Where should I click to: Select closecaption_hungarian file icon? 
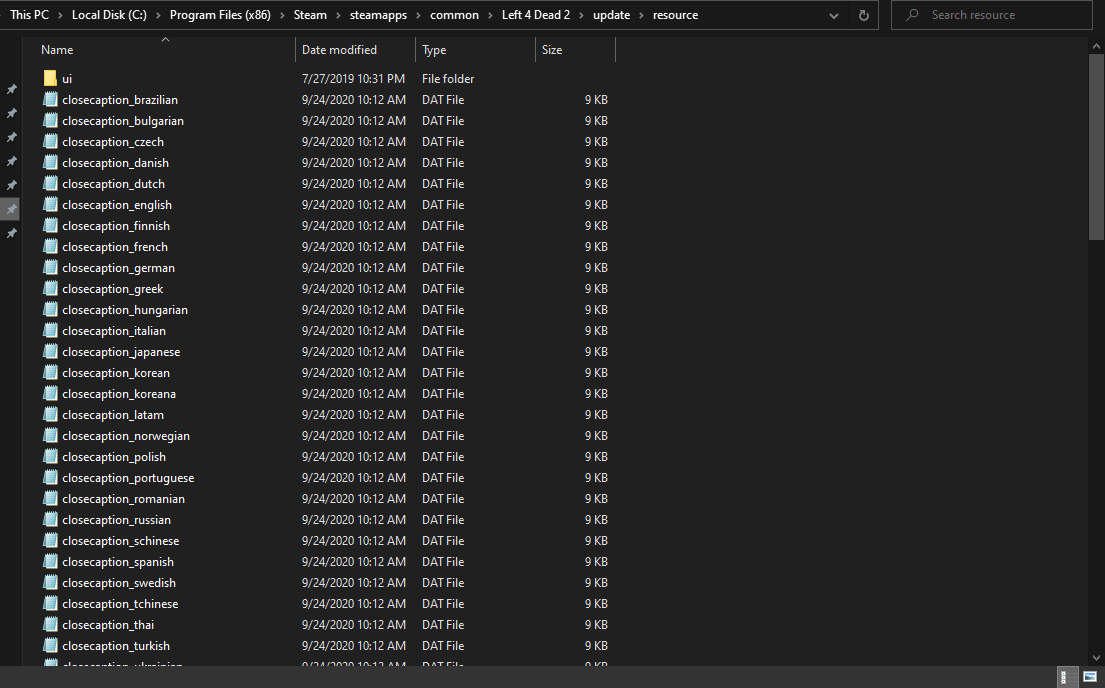pyautogui.click(x=50, y=309)
